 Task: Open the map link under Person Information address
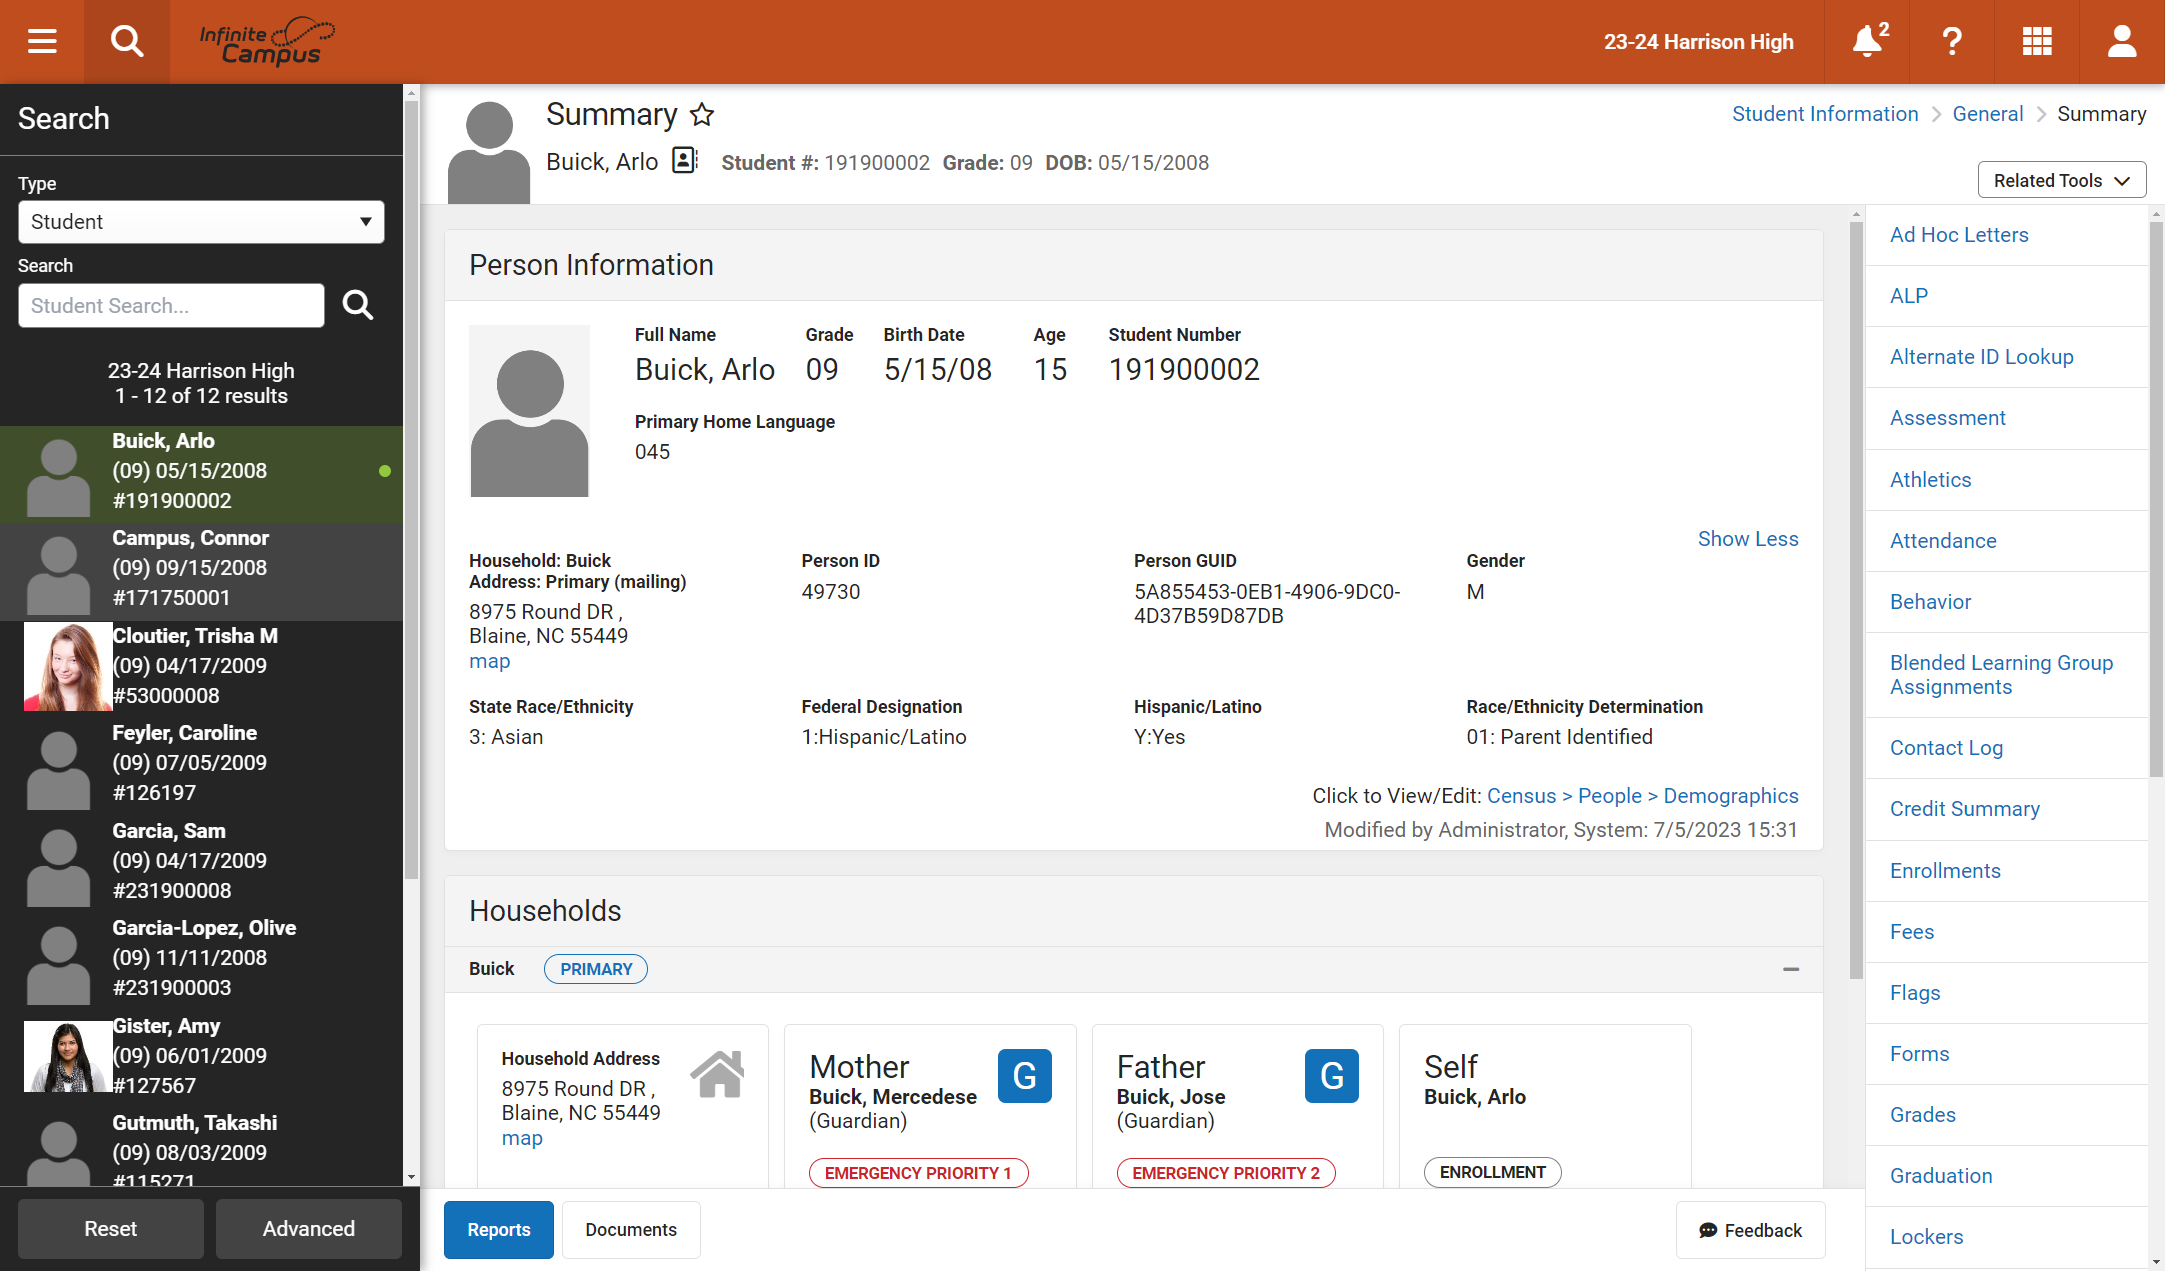coord(489,661)
